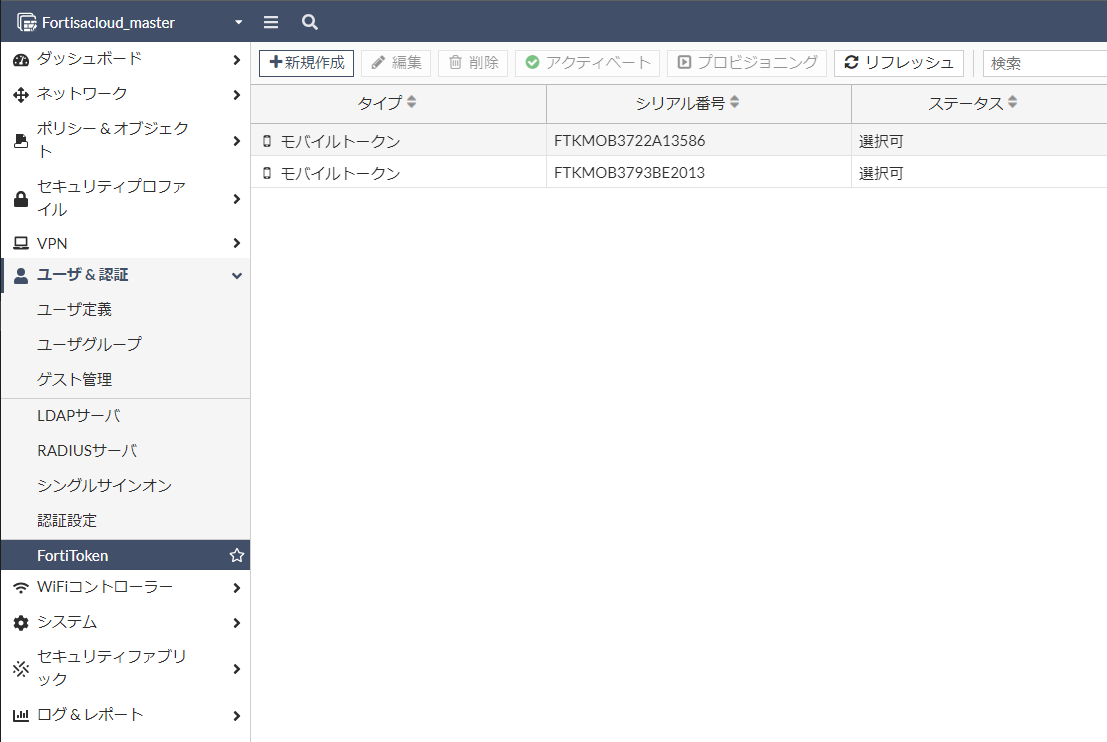The image size is (1107, 742).
Task: Click the ネットワーク arrows icon
Action: [21, 95]
